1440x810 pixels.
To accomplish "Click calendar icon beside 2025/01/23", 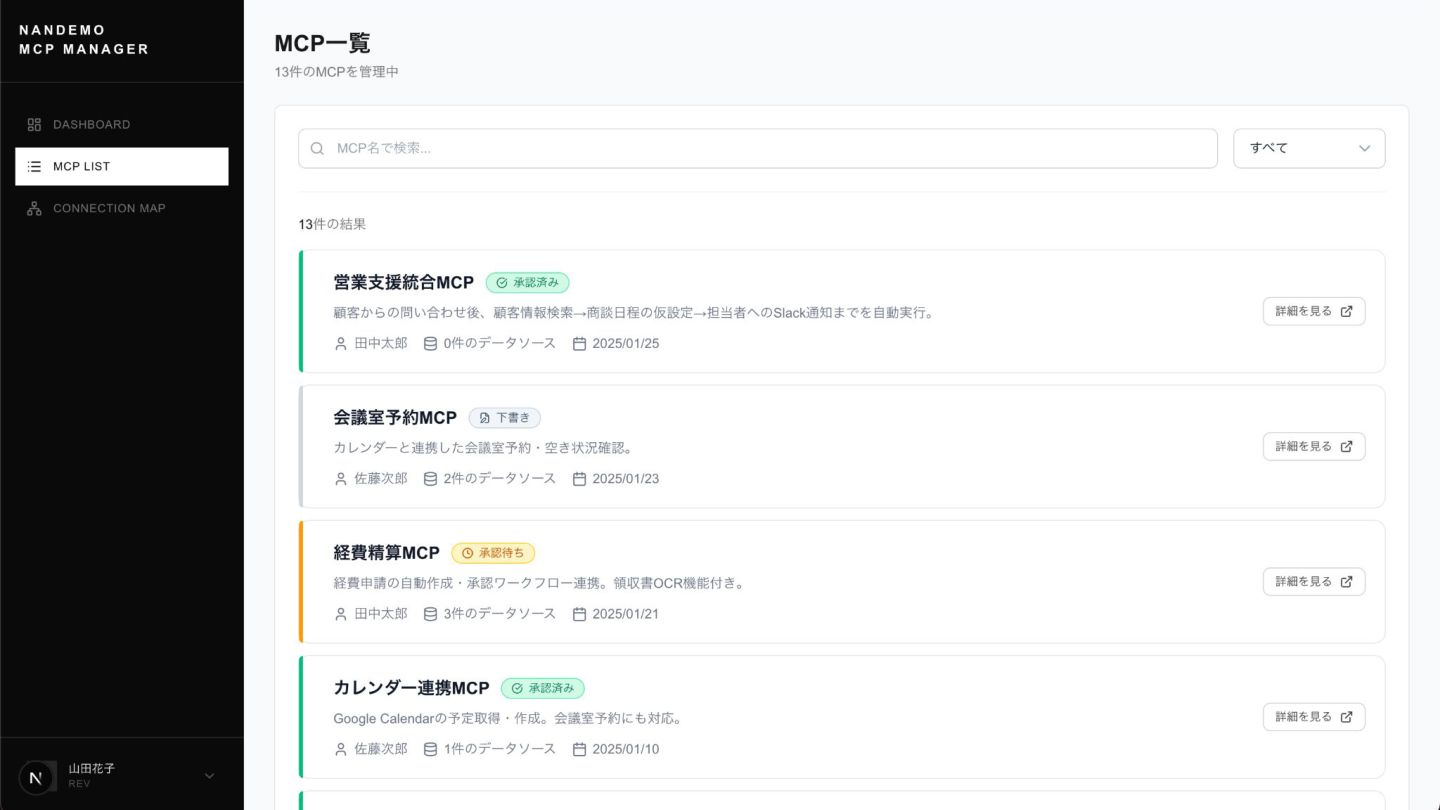I will (579, 478).
